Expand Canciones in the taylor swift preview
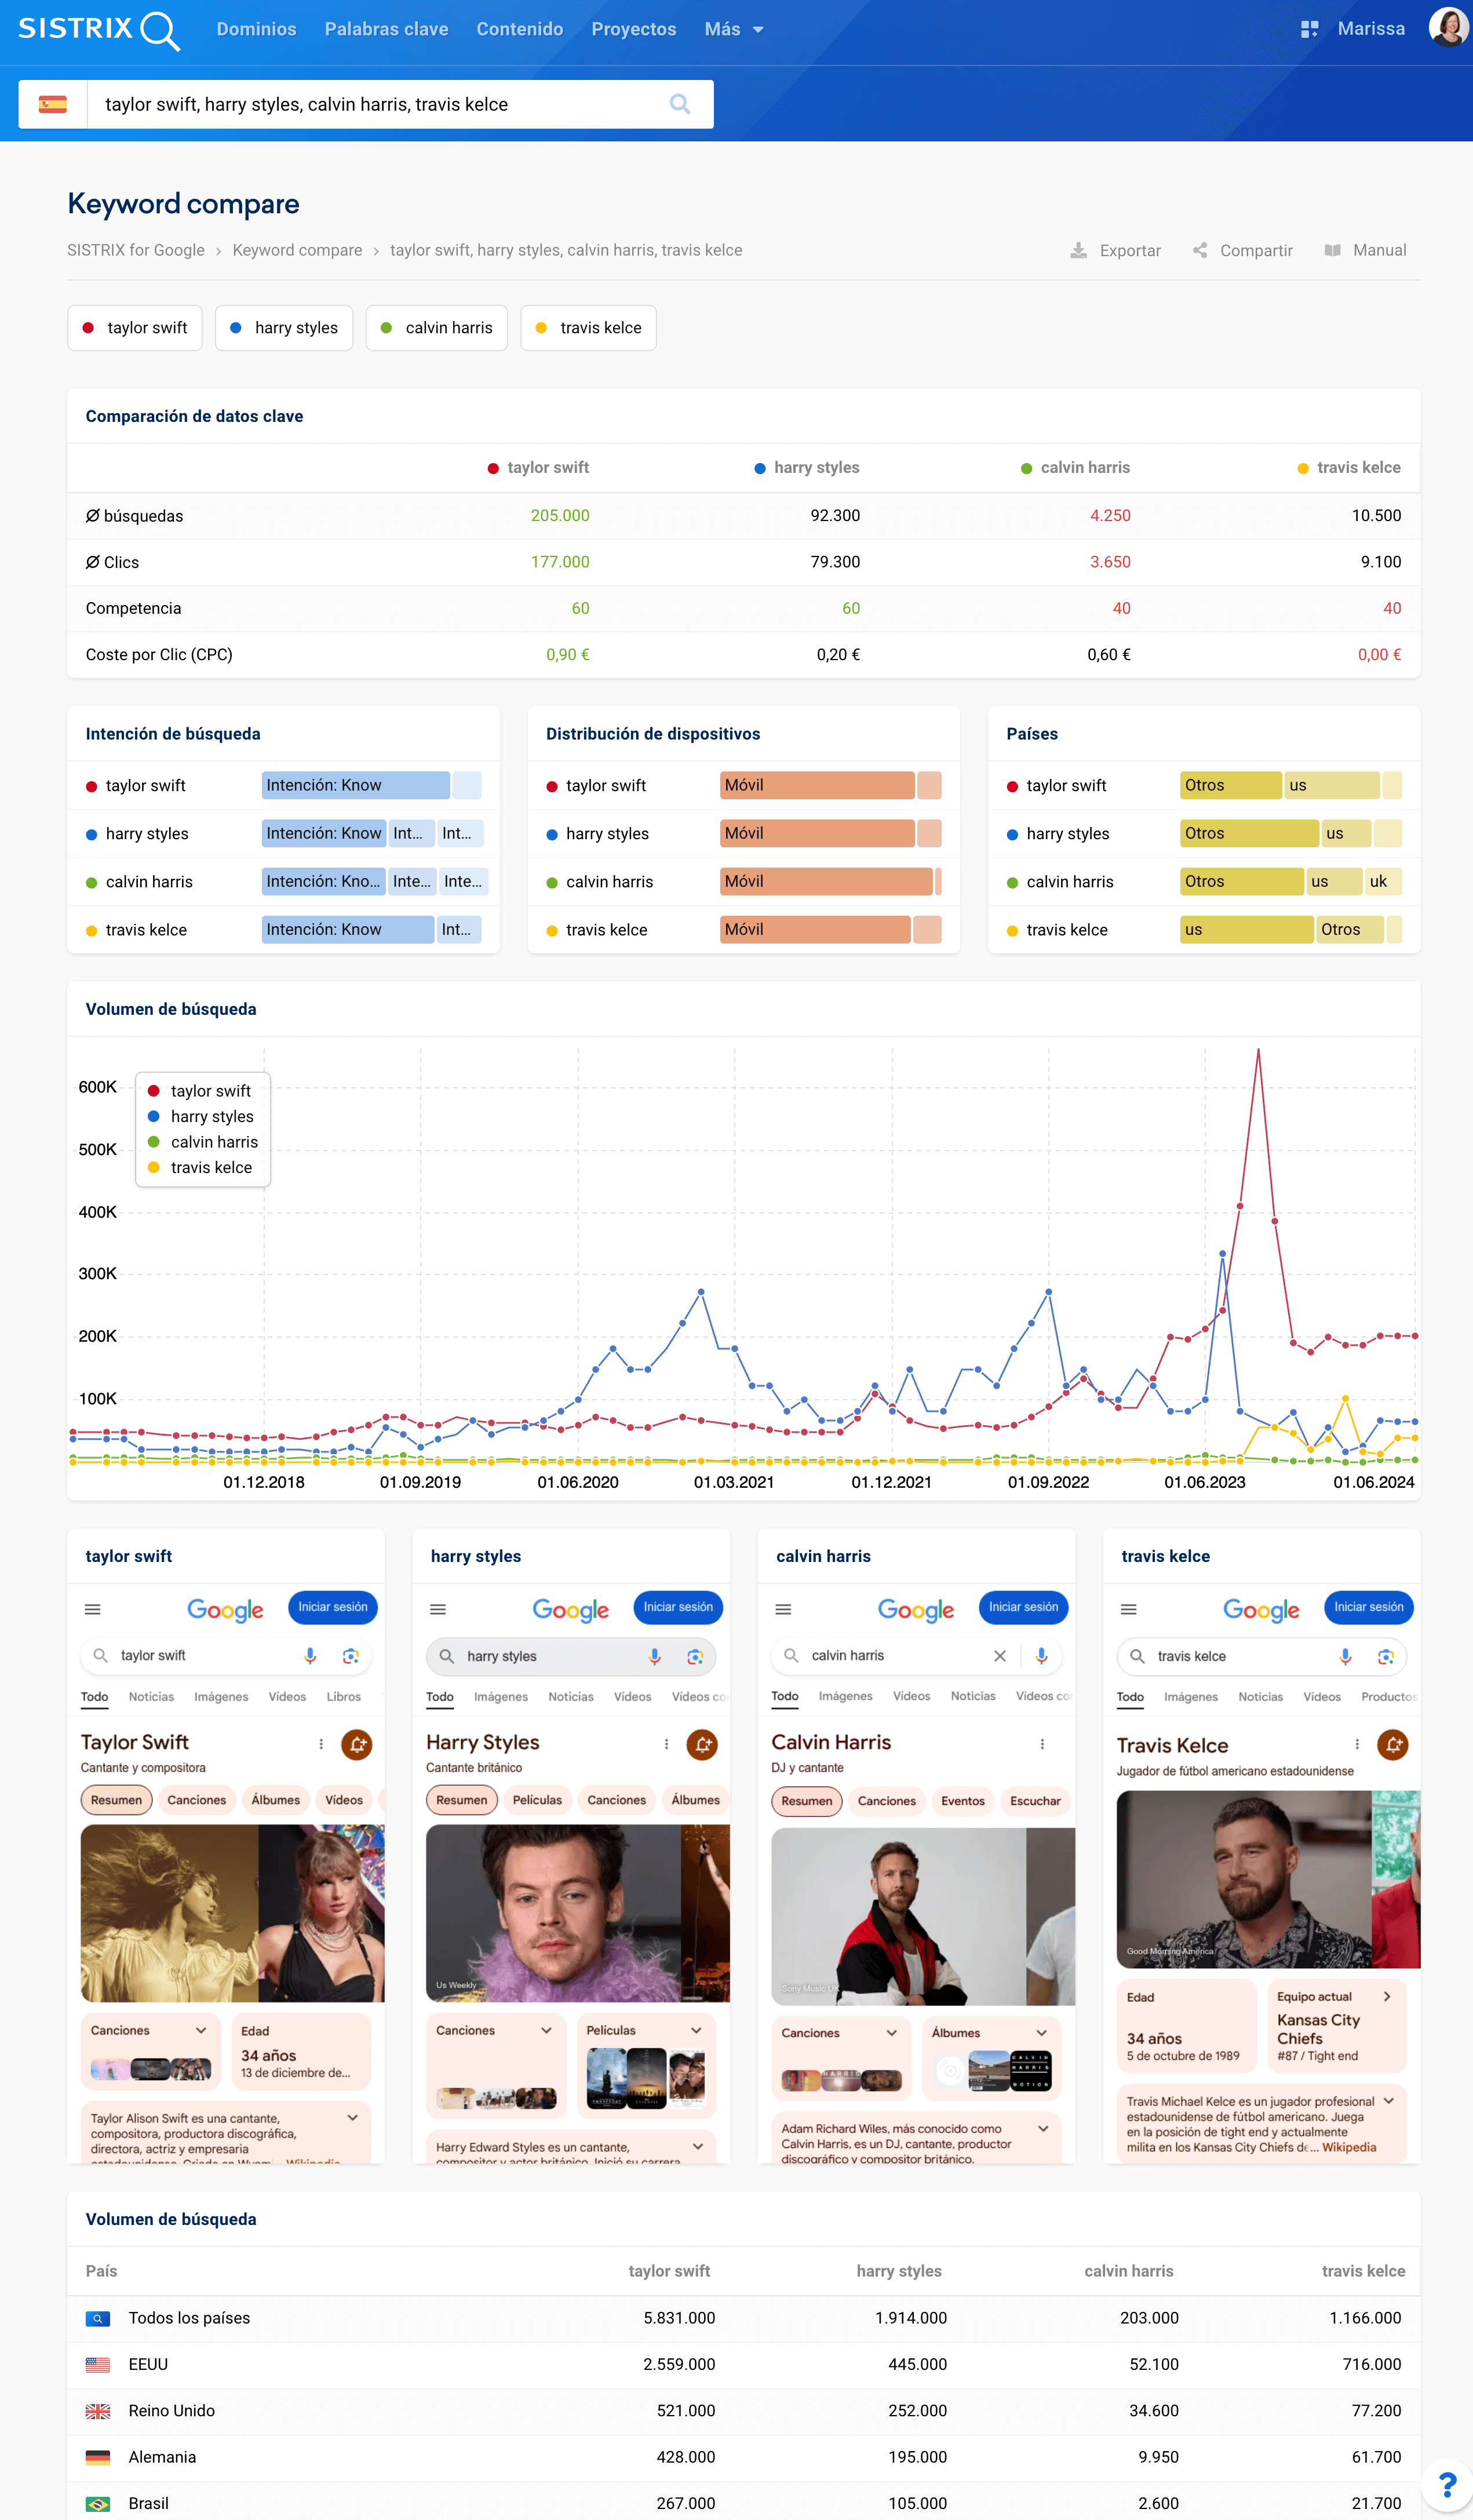1473x2520 pixels. (201, 2030)
